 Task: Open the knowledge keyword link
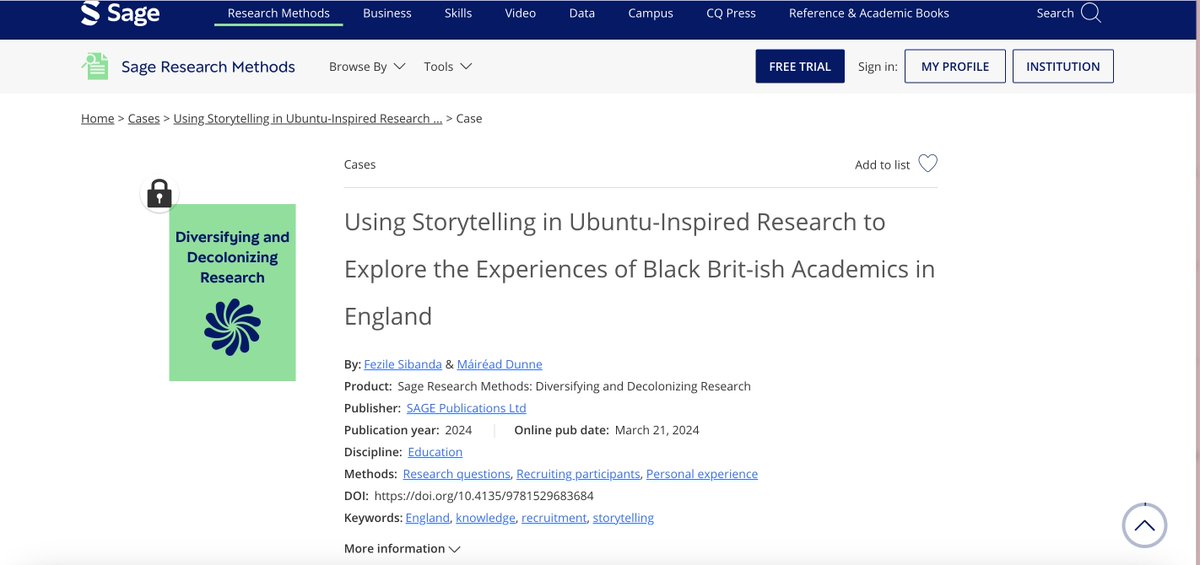tap(486, 518)
